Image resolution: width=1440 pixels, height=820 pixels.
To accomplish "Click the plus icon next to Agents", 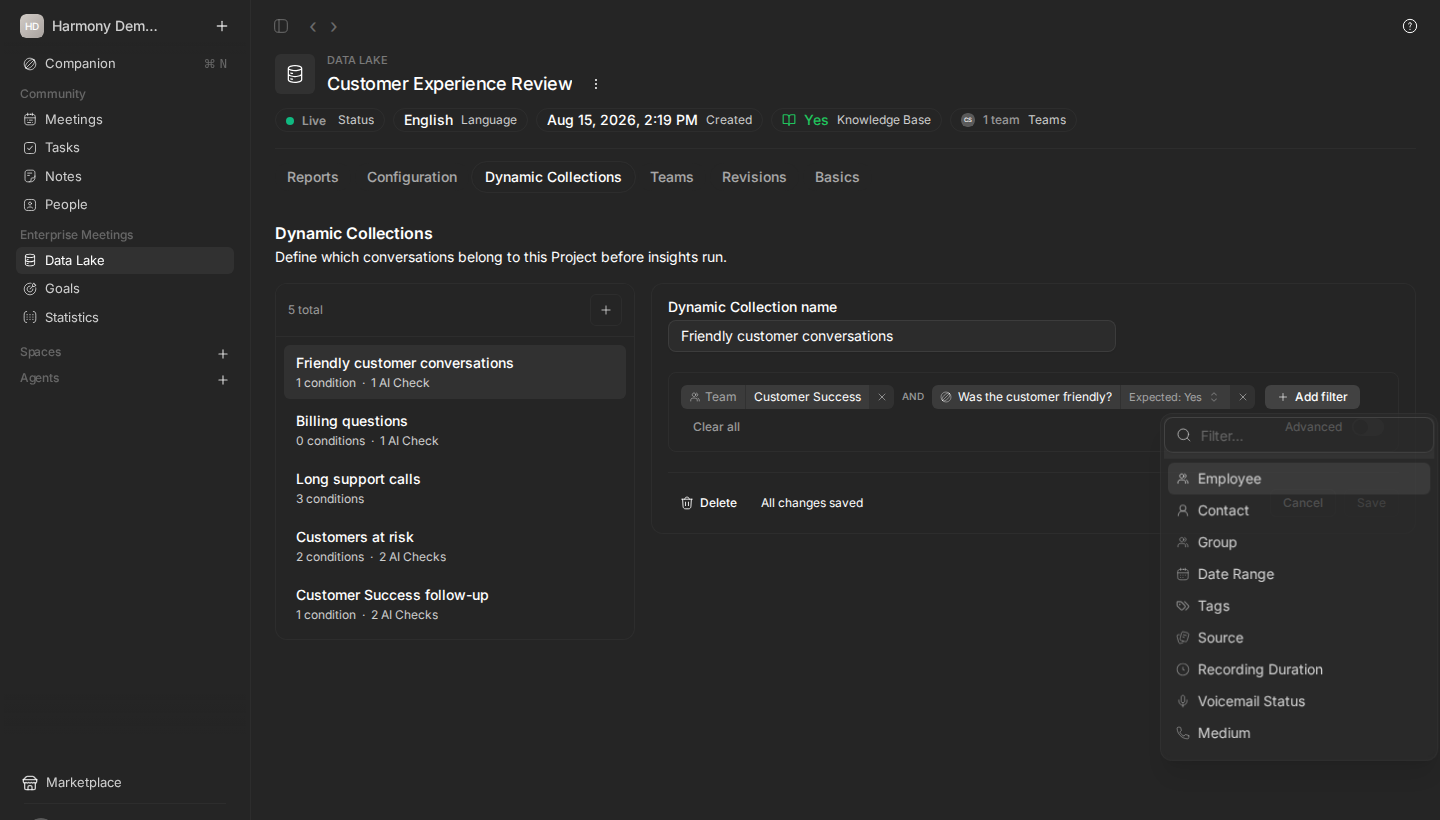I will click(223, 379).
